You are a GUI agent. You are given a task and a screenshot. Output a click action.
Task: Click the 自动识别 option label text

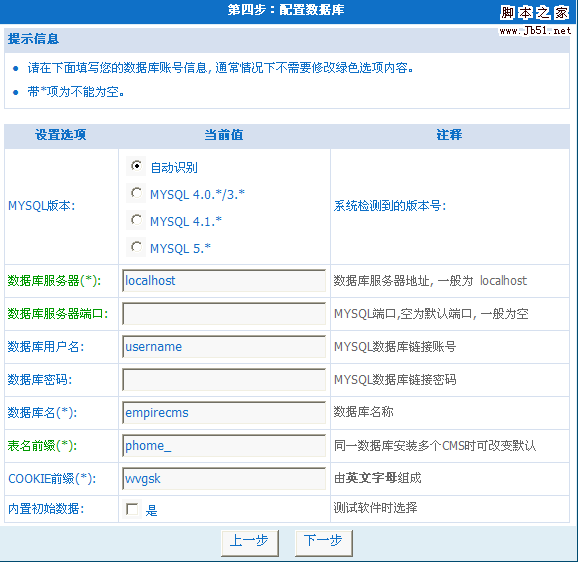174,168
